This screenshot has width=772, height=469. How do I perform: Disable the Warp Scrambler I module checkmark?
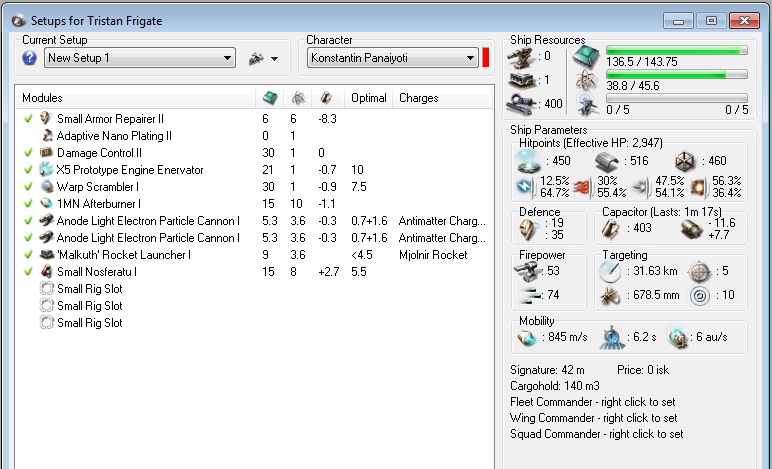coord(28,187)
